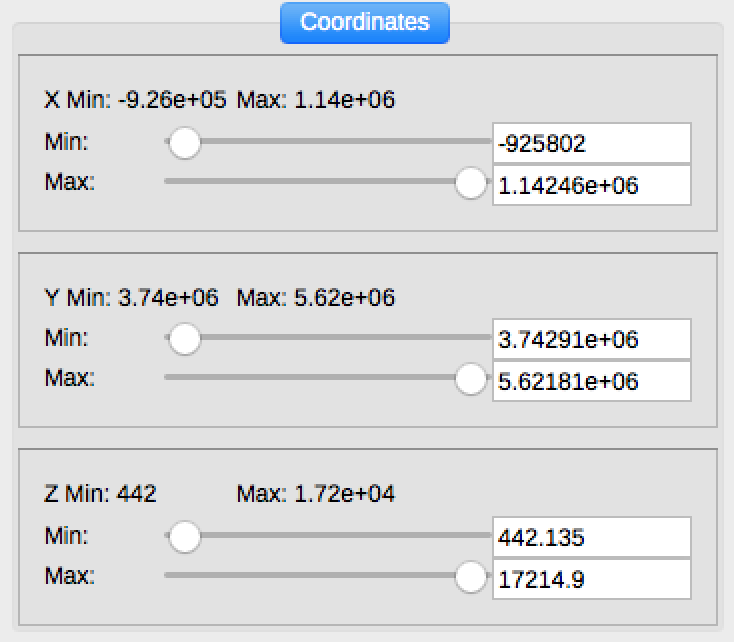Focus the X Max field showing 1.14246e+06
This screenshot has height=642, width=734.
click(x=591, y=185)
